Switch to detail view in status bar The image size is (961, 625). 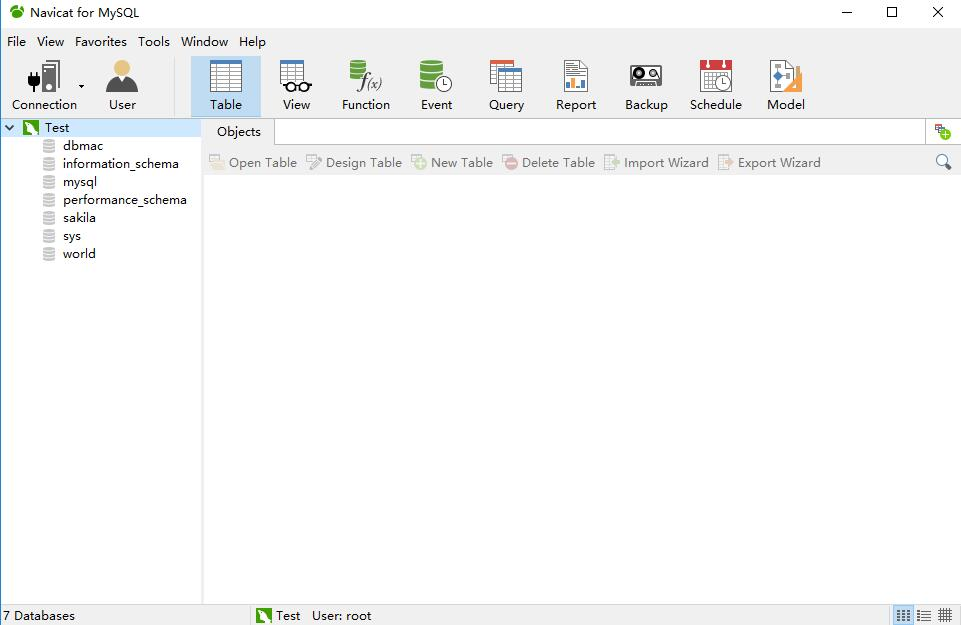[x=945, y=615]
